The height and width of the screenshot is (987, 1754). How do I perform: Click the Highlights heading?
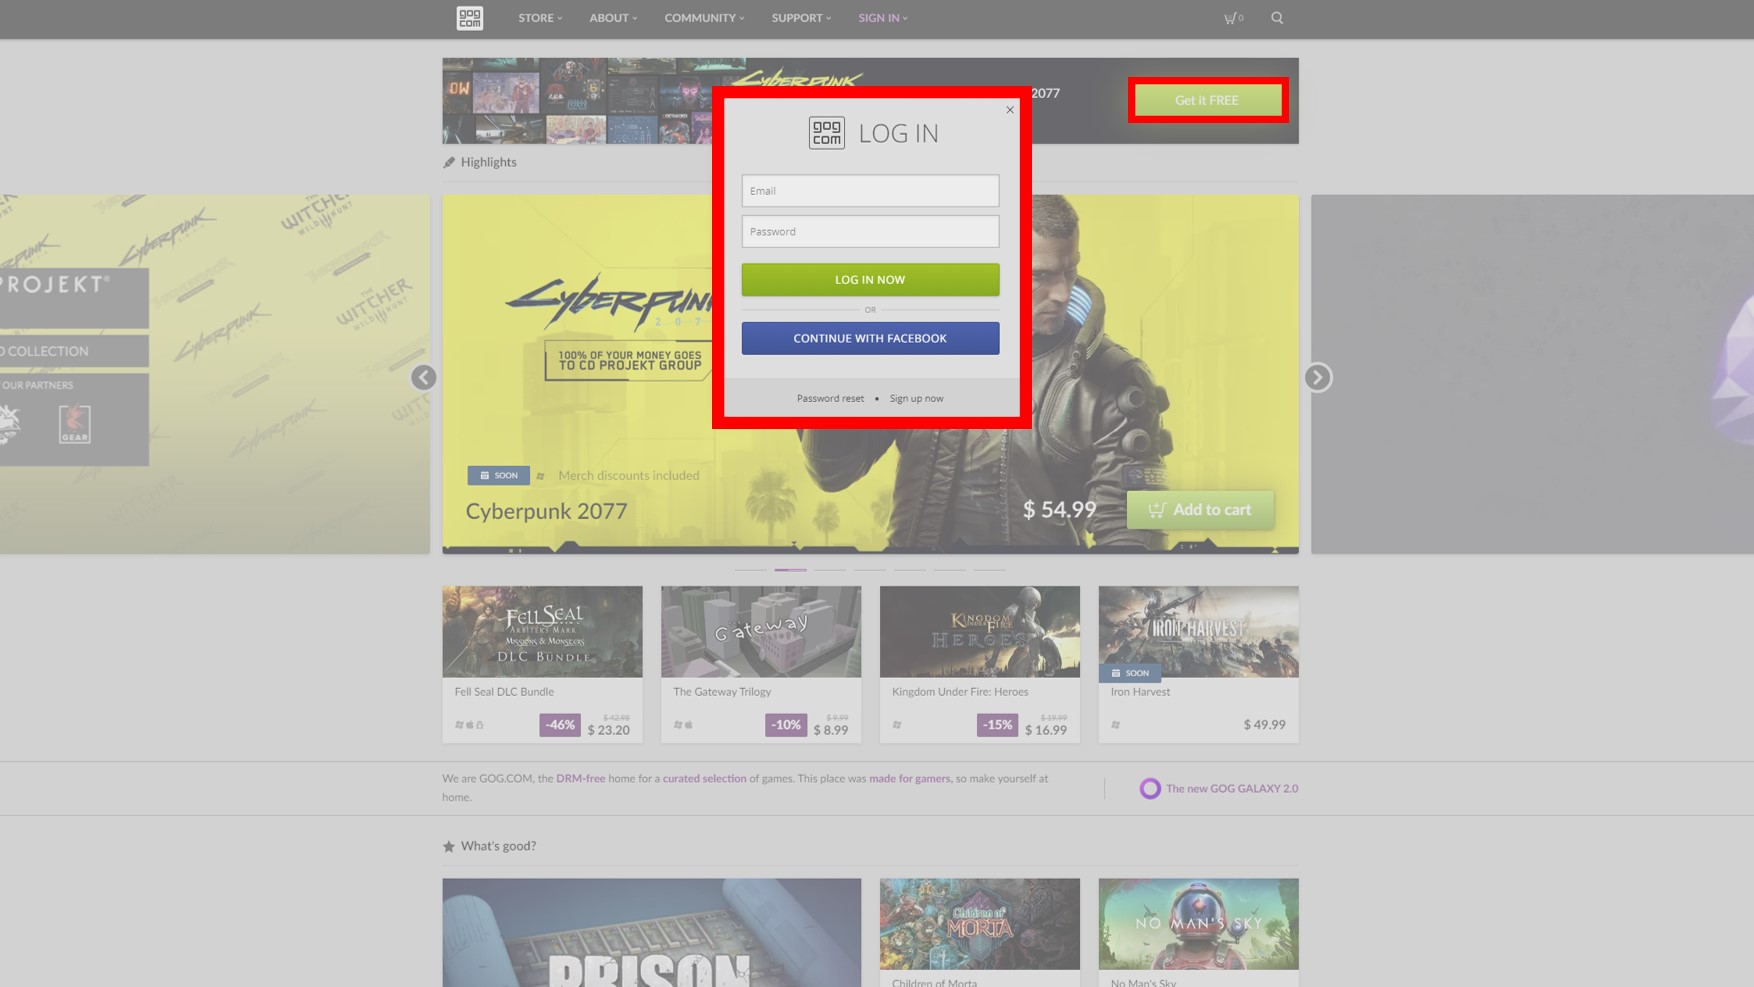[x=488, y=162]
